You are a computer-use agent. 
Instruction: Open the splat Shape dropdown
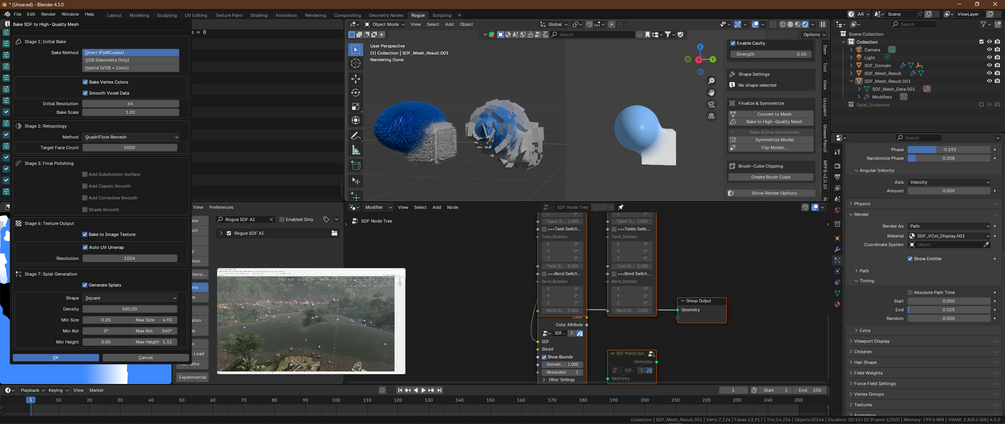point(129,297)
